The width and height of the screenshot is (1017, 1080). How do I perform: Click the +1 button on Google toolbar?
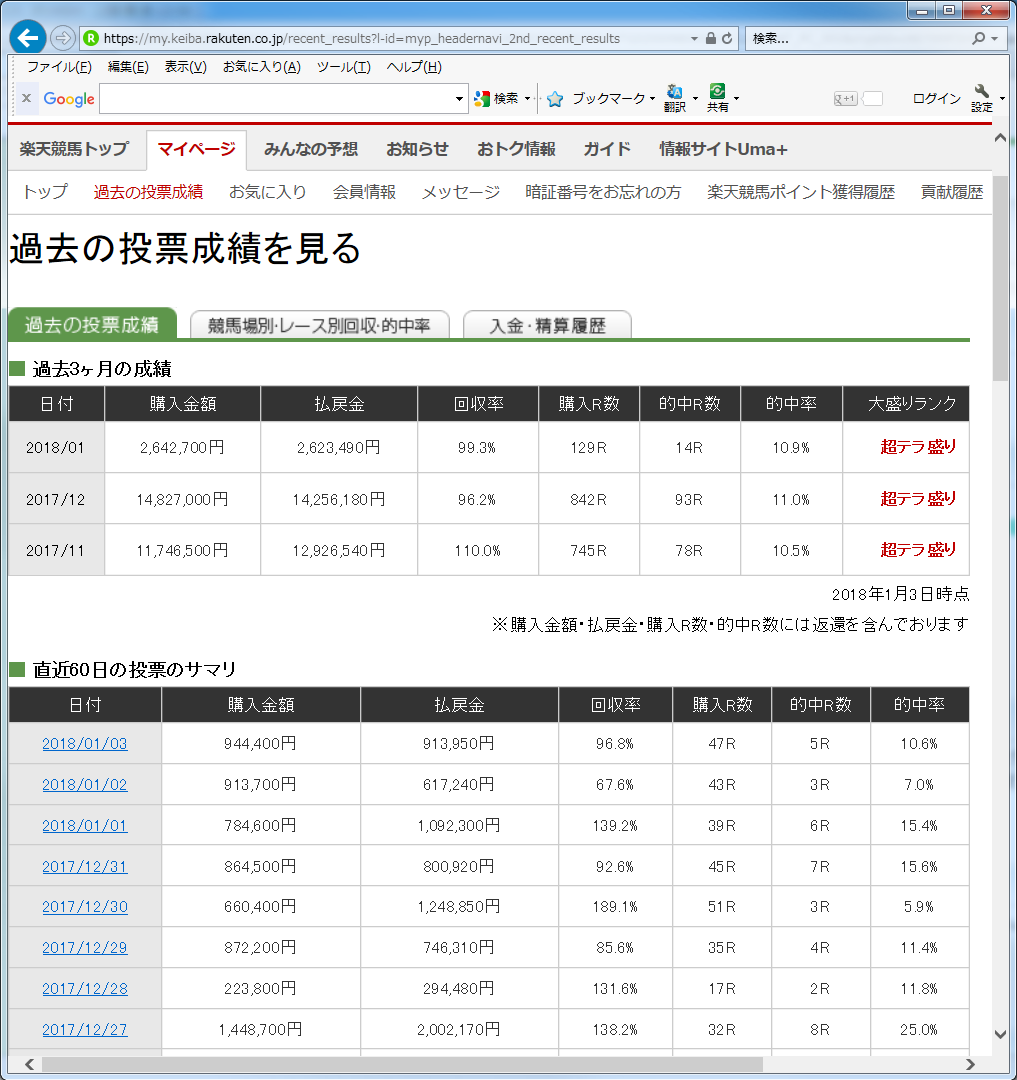(x=845, y=98)
